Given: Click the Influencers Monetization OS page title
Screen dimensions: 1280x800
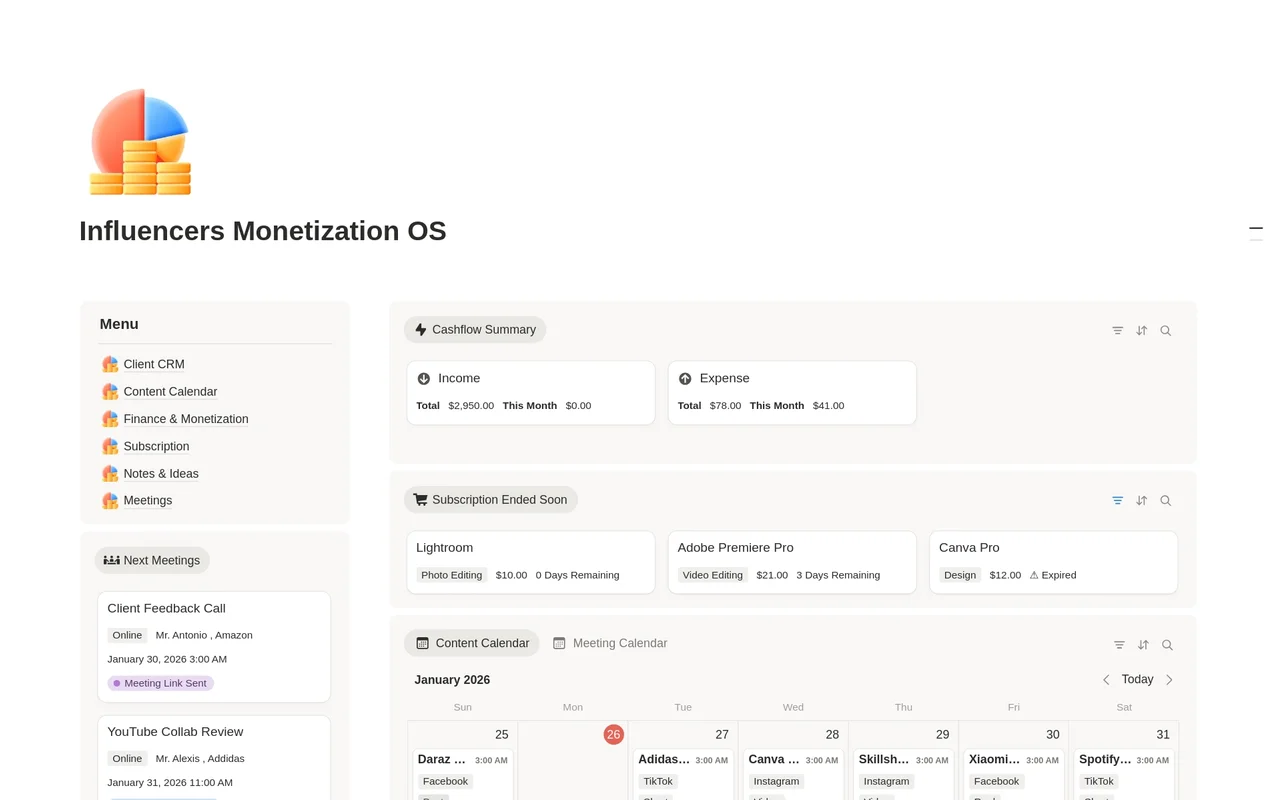Looking at the screenshot, I should click(x=263, y=231).
